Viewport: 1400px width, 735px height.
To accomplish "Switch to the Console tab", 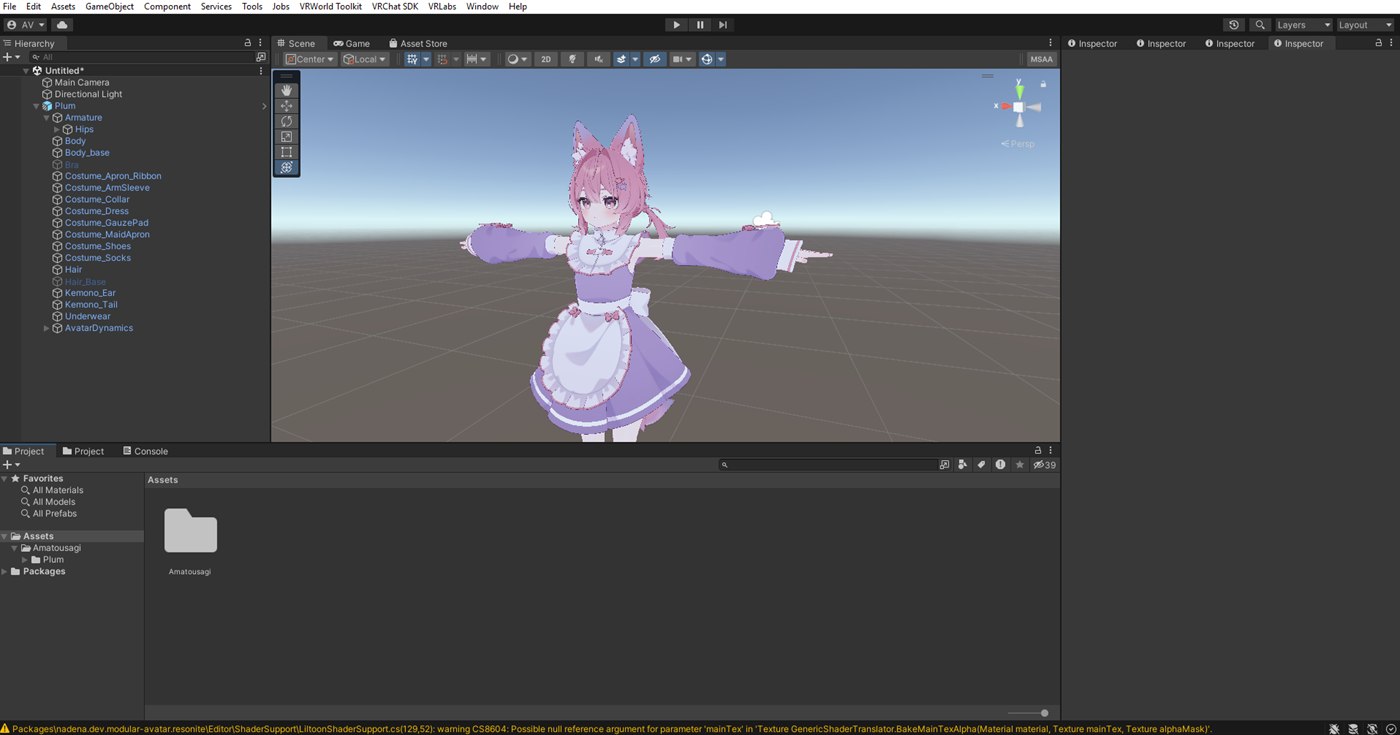I will pyautogui.click(x=145, y=451).
